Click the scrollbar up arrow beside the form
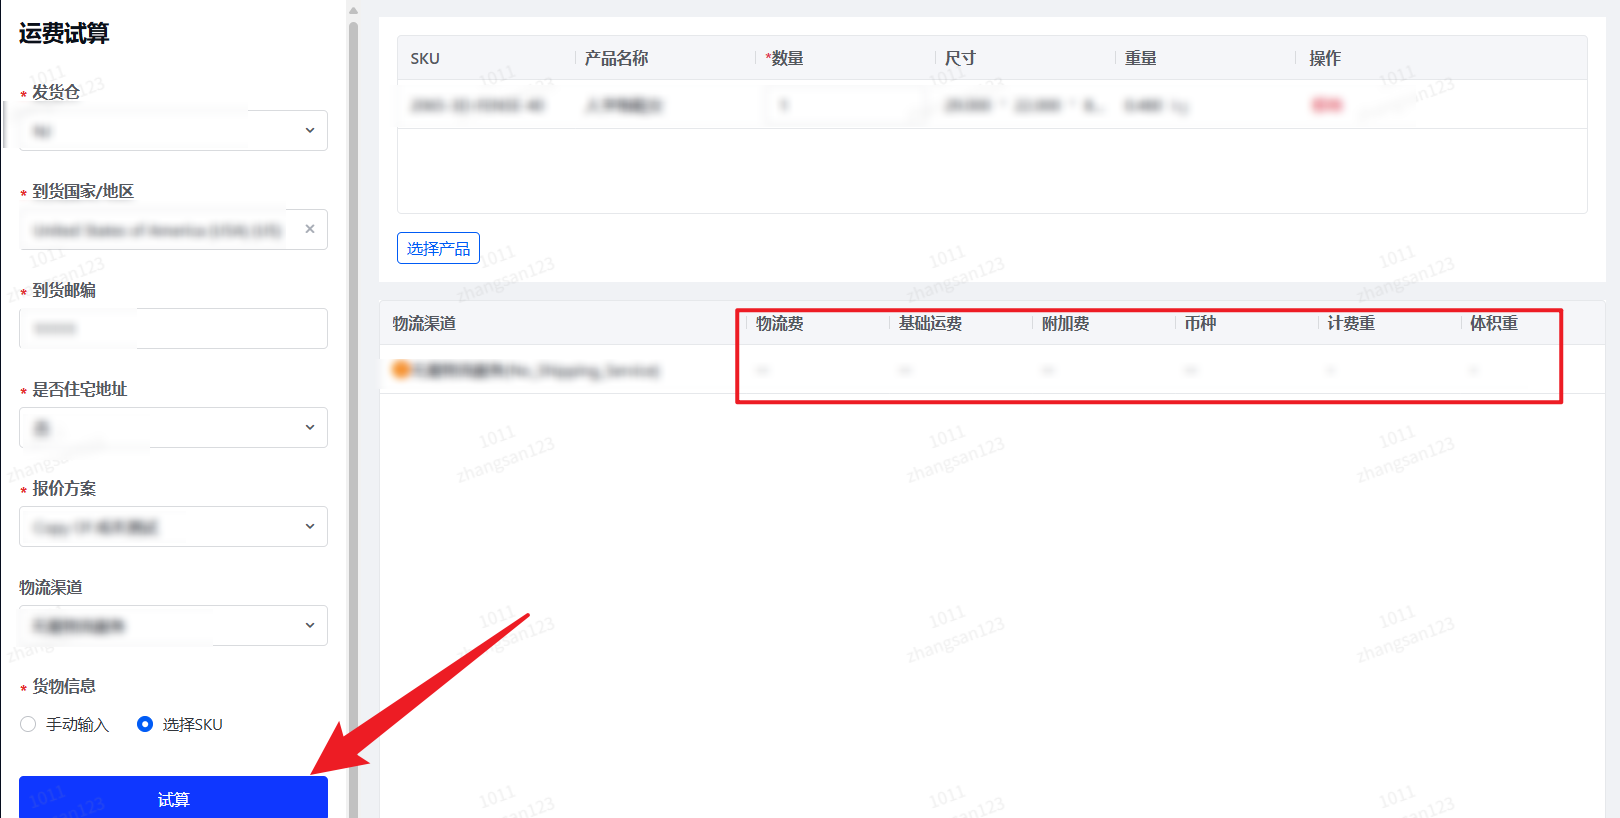Viewport: 1620px width, 818px height. coord(353,10)
